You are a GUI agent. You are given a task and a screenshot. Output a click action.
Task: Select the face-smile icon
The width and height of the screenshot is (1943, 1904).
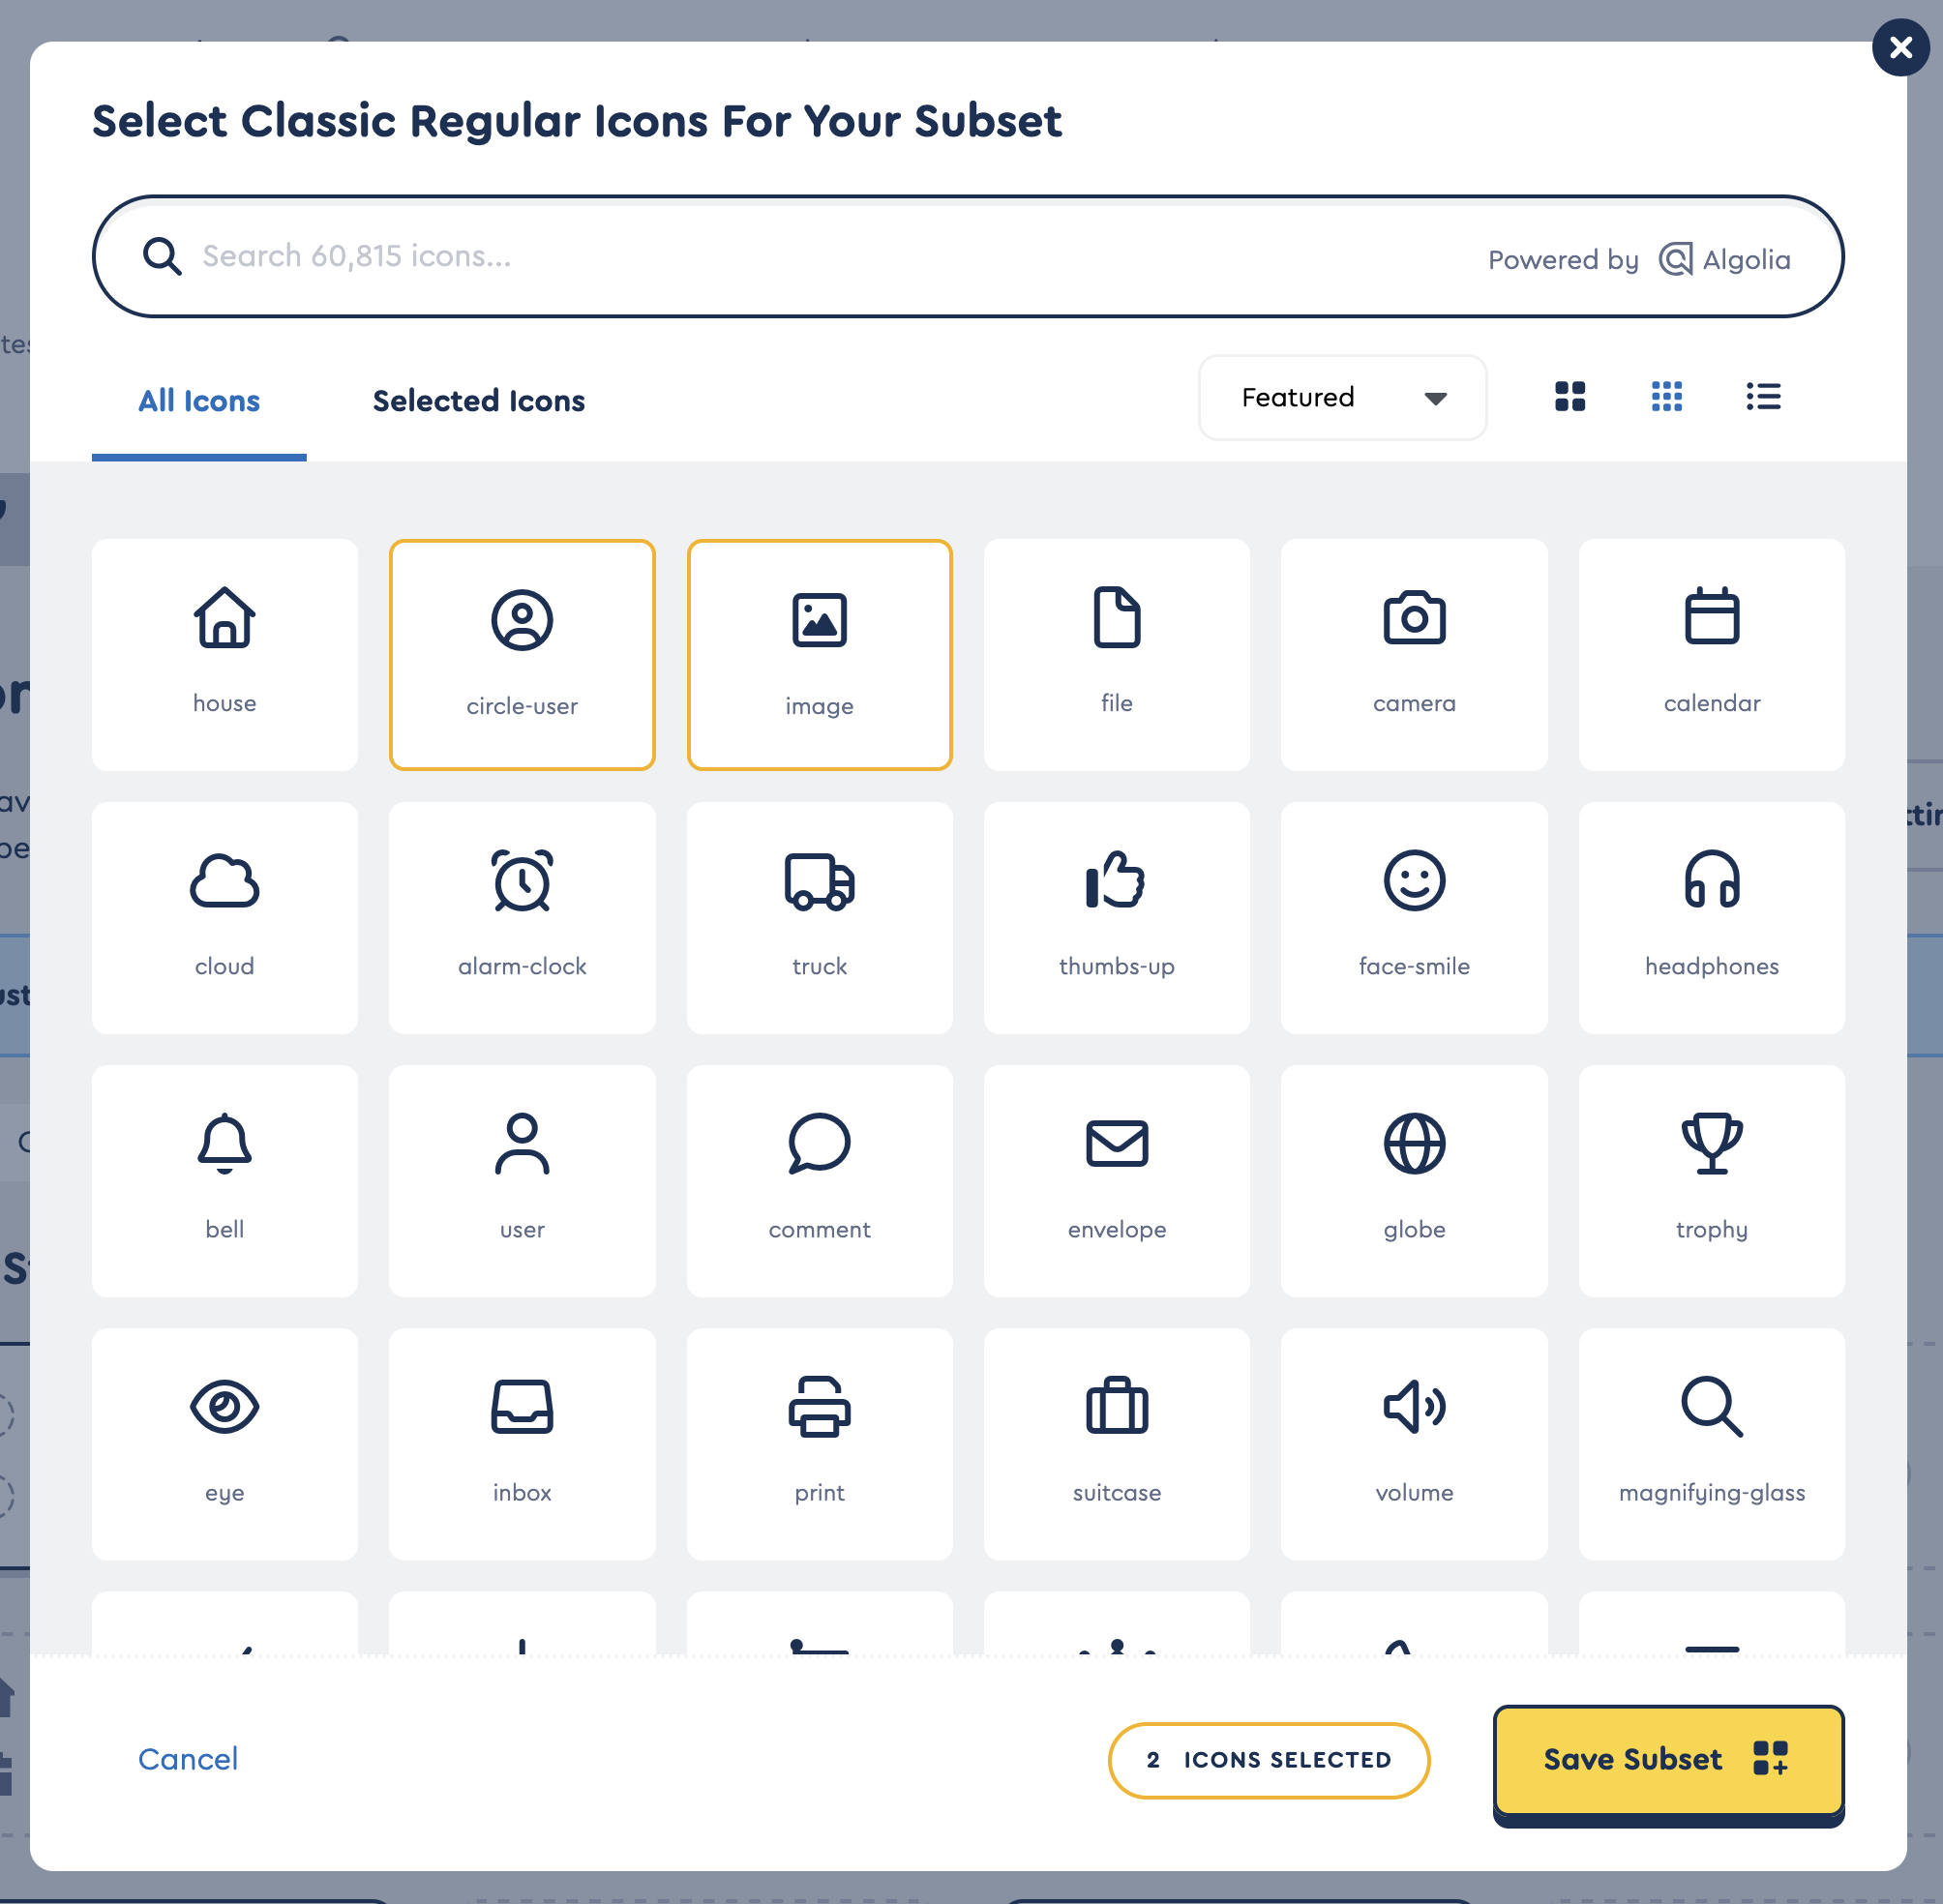coord(1414,917)
